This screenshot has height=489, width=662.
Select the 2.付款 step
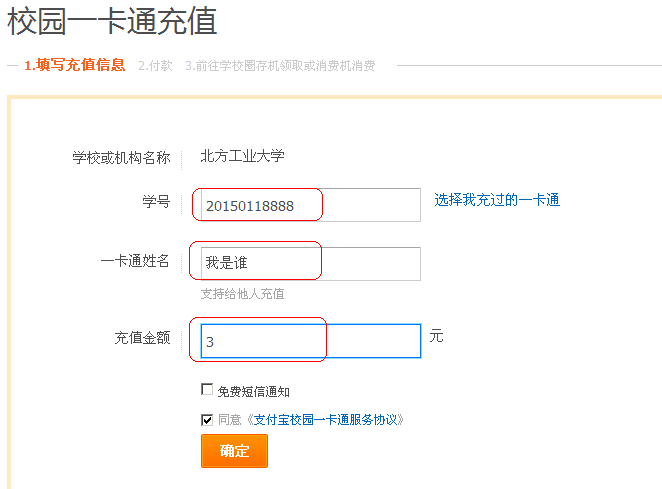[155, 65]
